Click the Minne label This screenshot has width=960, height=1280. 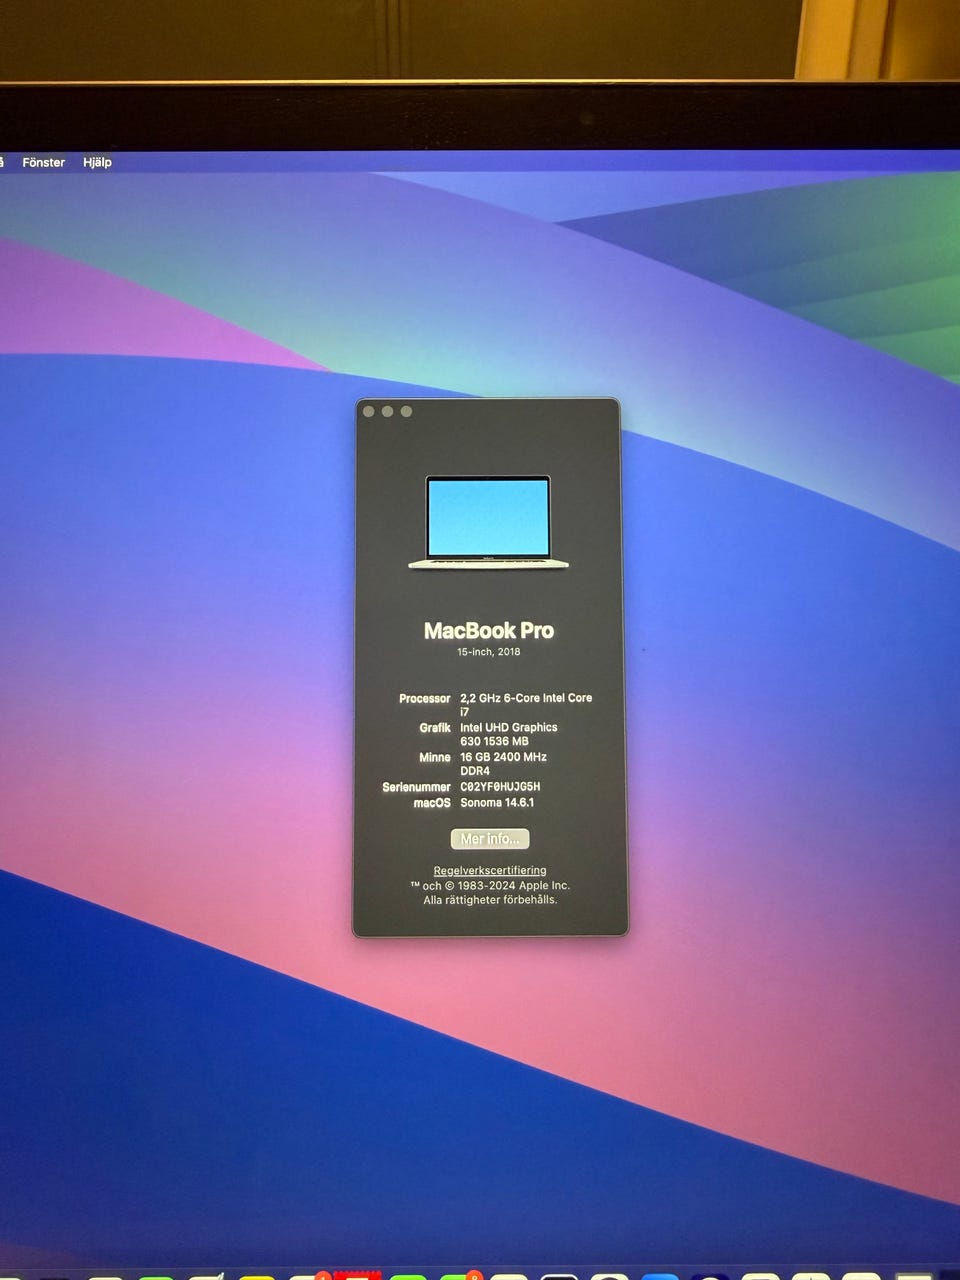[x=435, y=758]
